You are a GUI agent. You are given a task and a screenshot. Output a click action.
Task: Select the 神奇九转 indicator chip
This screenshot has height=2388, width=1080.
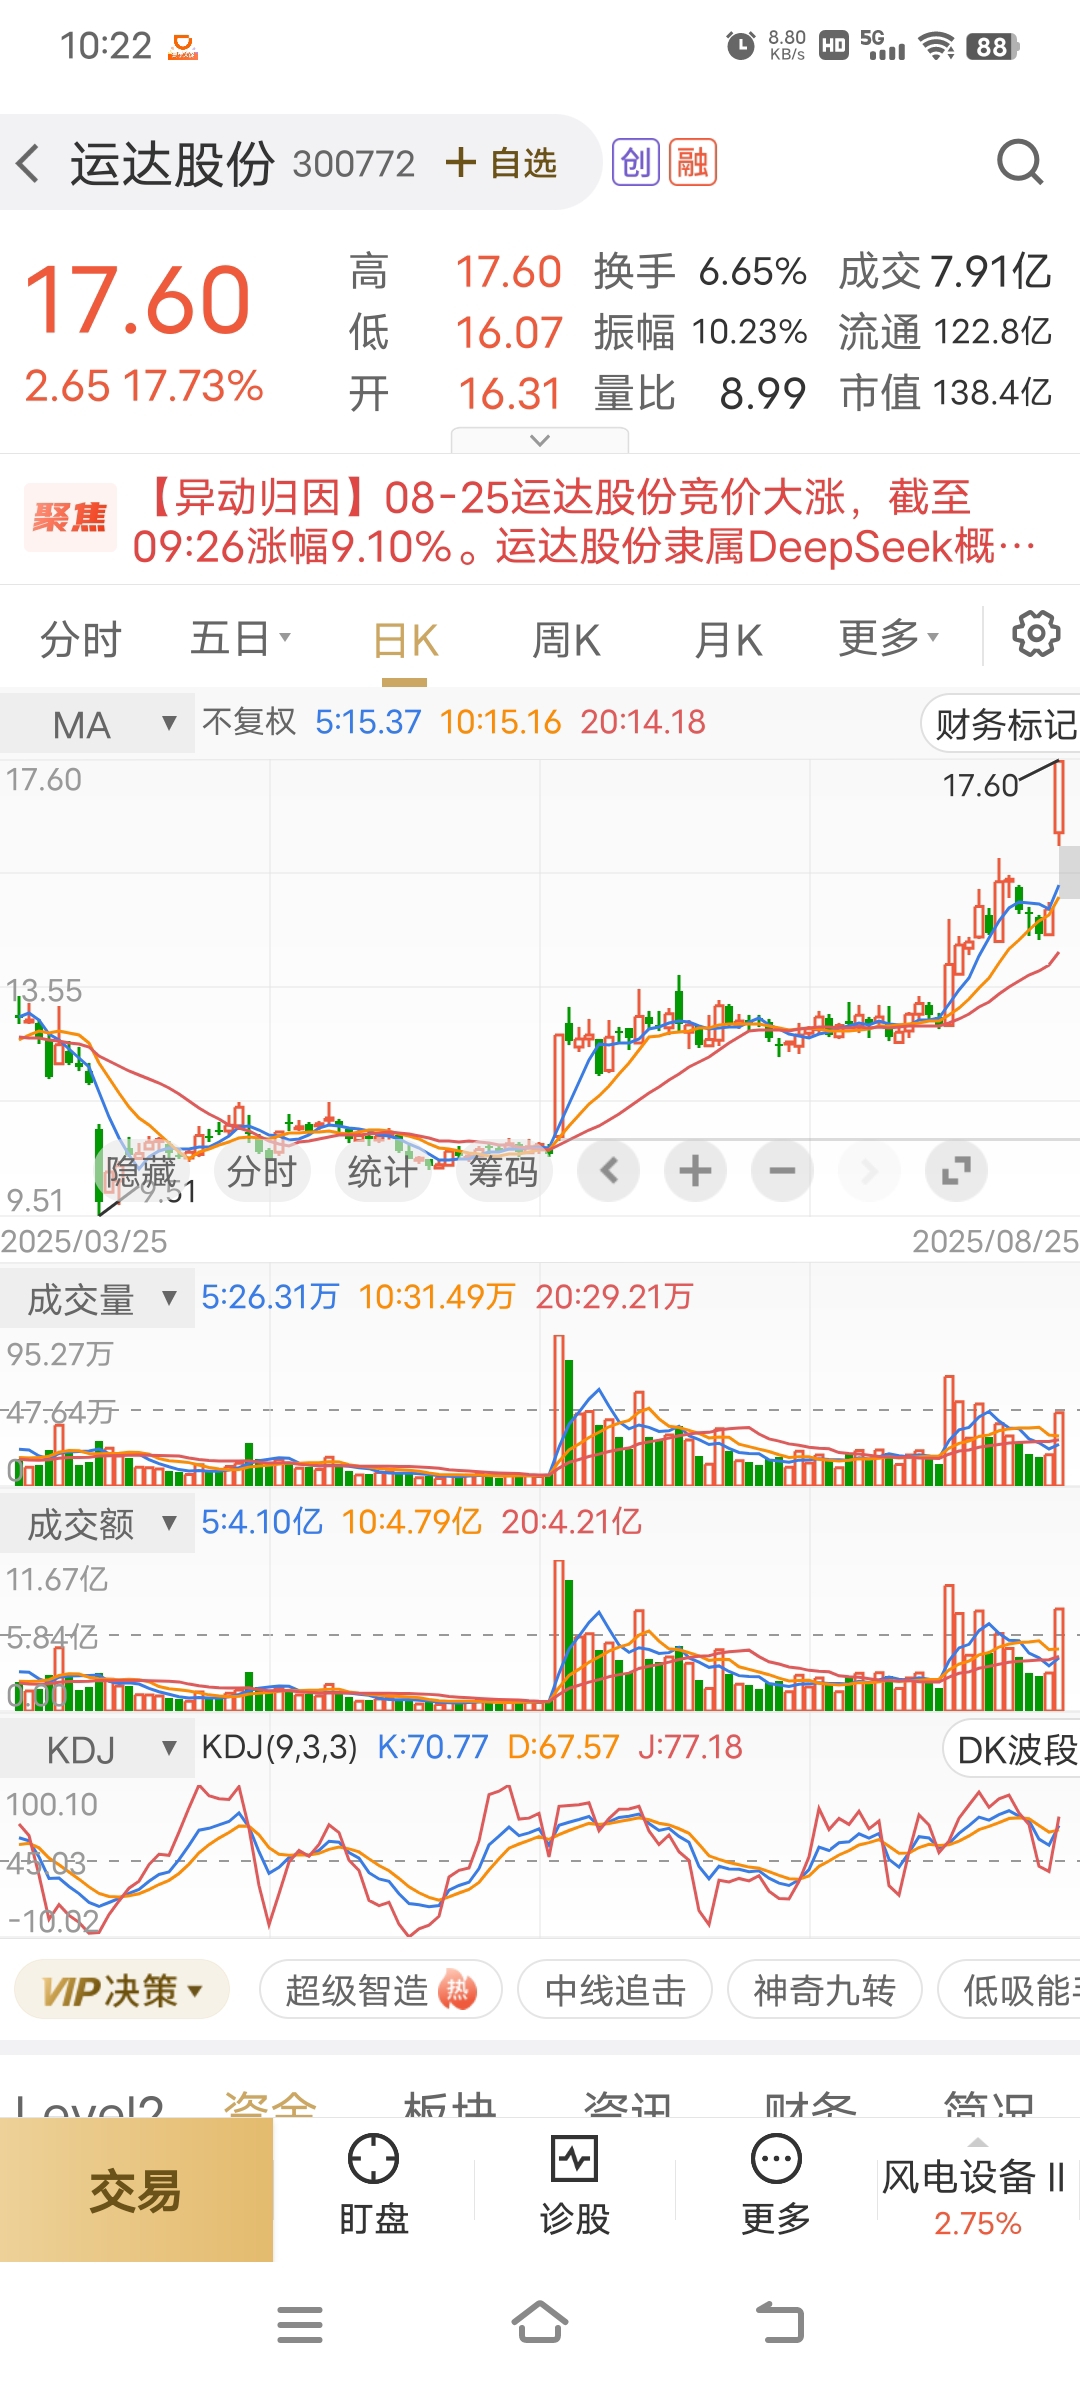point(824,1991)
